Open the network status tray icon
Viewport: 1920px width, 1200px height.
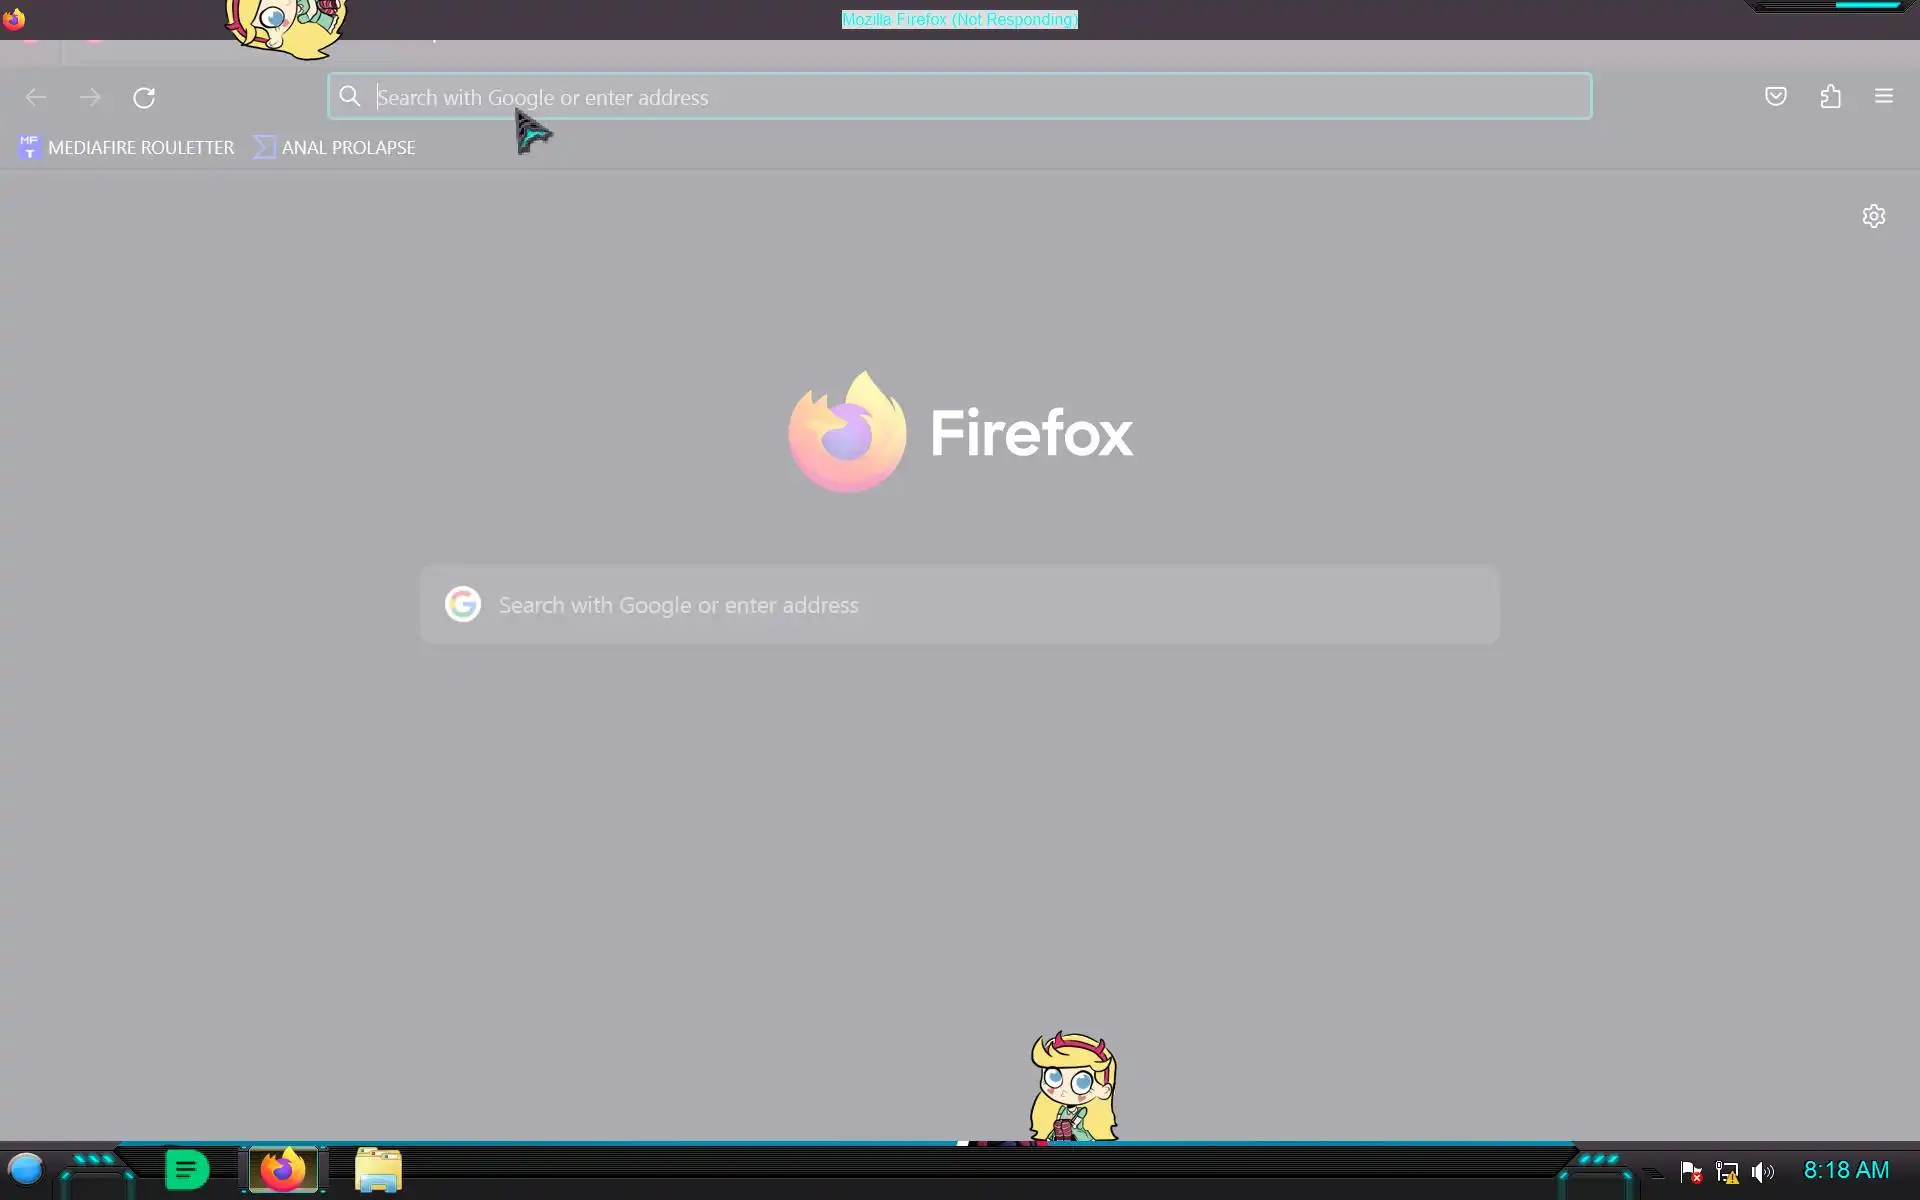point(1726,1172)
